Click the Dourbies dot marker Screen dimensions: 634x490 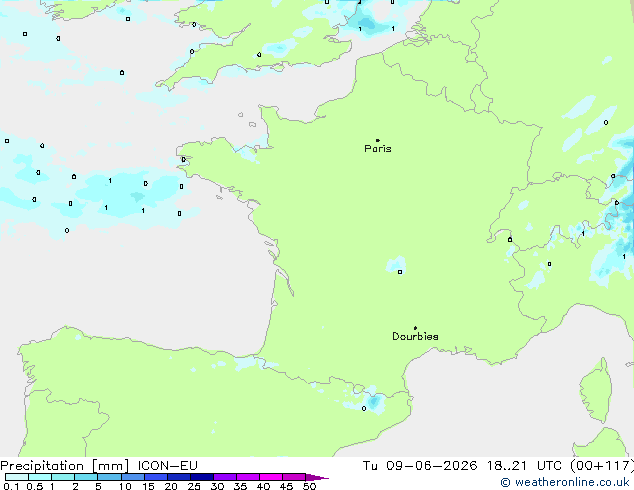click(415, 328)
